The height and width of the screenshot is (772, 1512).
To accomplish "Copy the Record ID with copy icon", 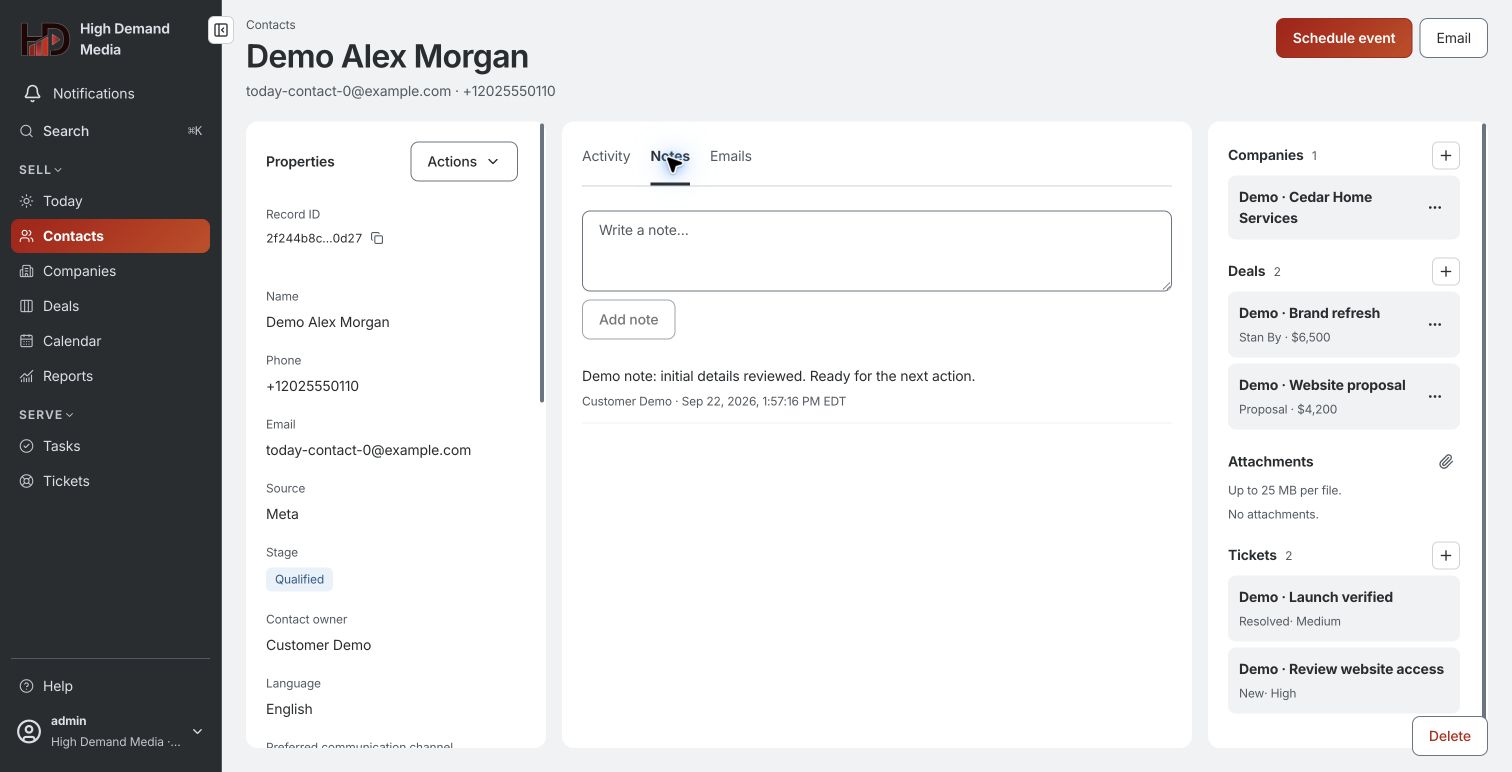I will pyautogui.click(x=377, y=238).
